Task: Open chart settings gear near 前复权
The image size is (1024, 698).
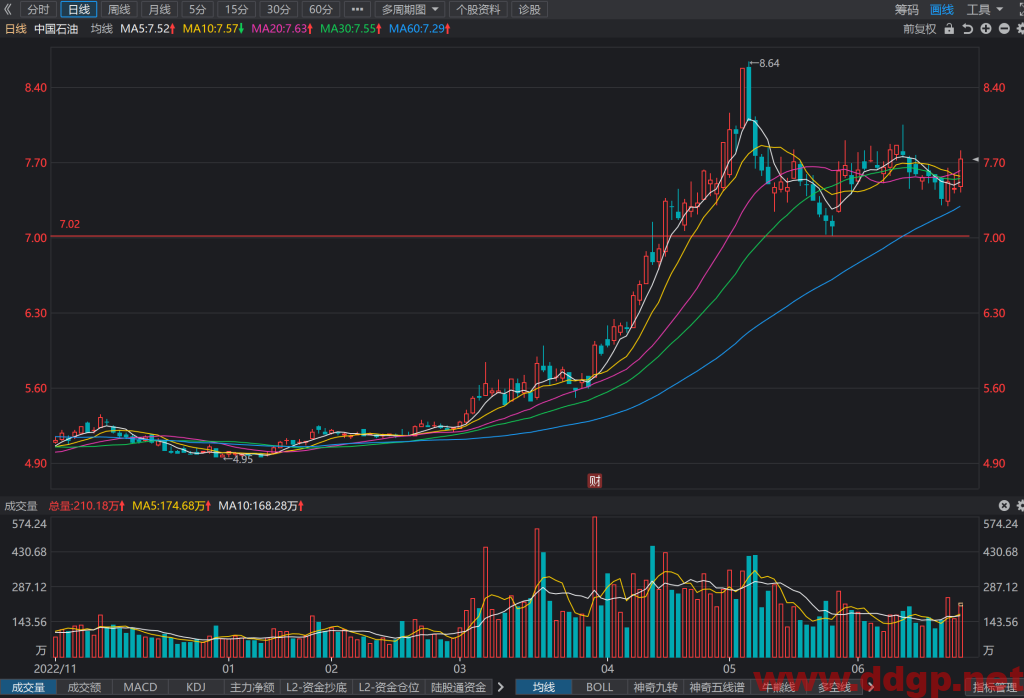Action: pyautogui.click(x=1020, y=29)
